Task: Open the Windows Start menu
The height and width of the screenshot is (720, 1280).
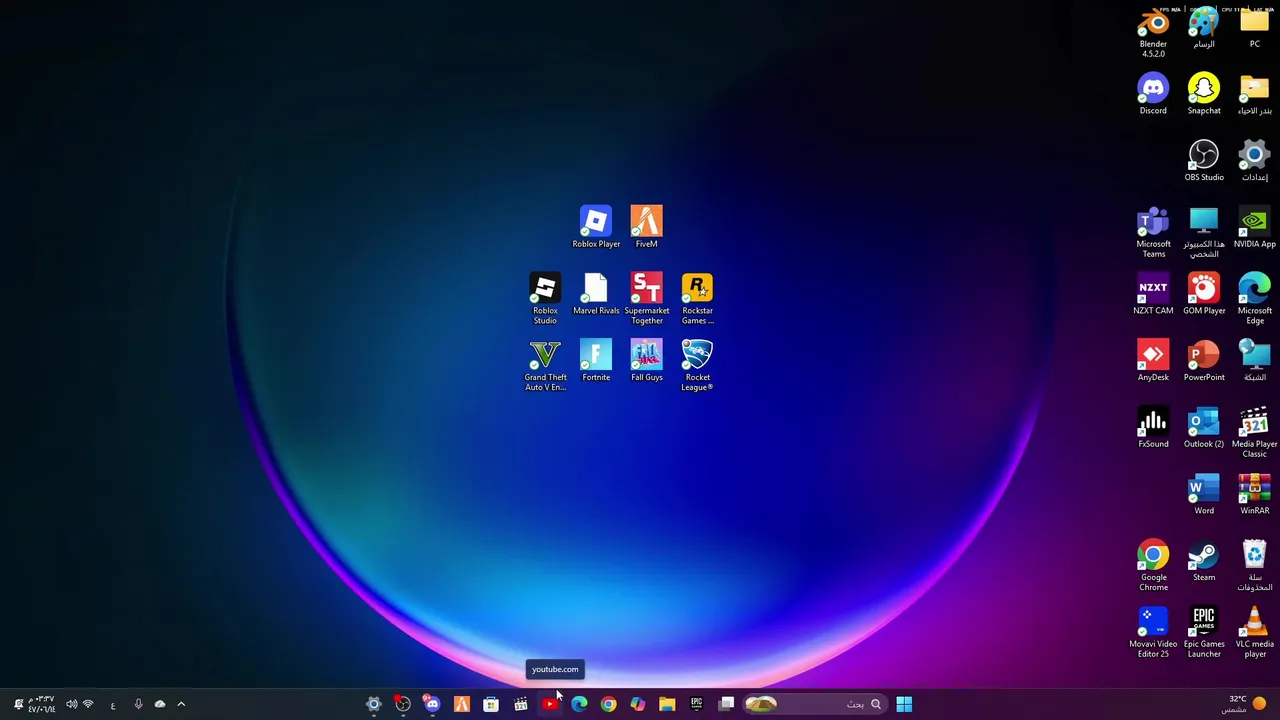Action: pos(904,704)
